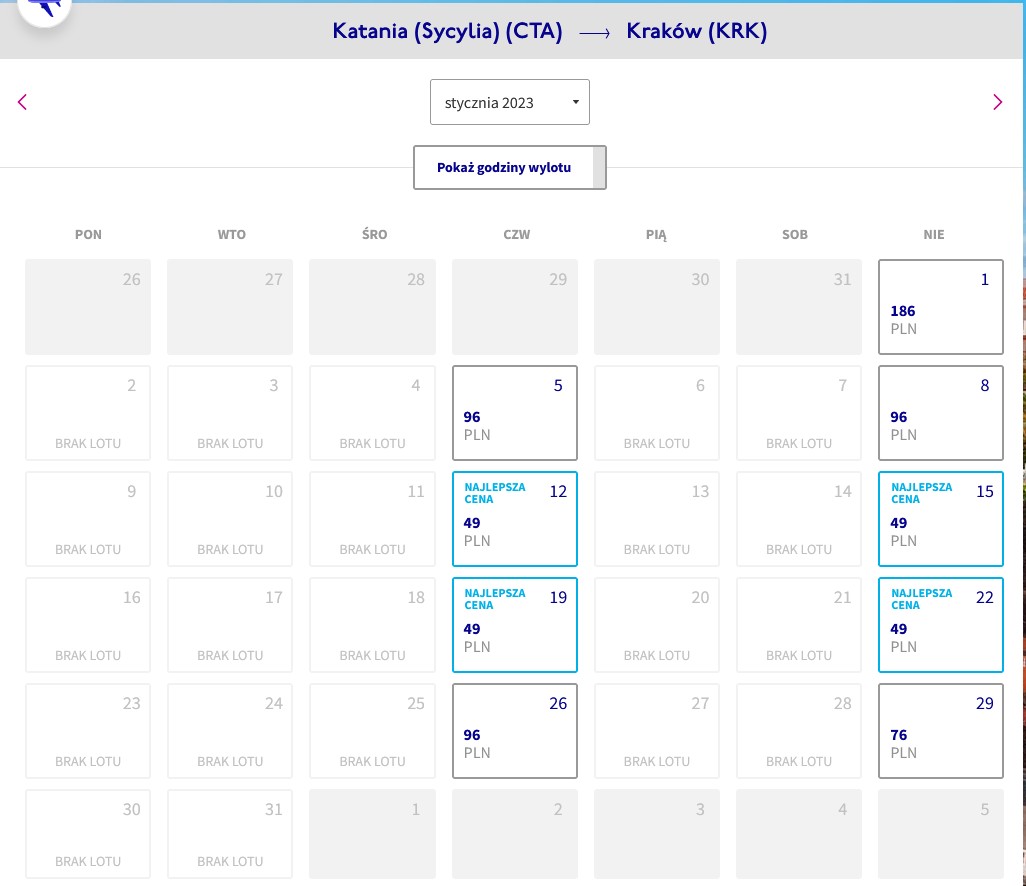
Task: Select Thursday January 5 flight 96 PLN
Action: (x=514, y=413)
